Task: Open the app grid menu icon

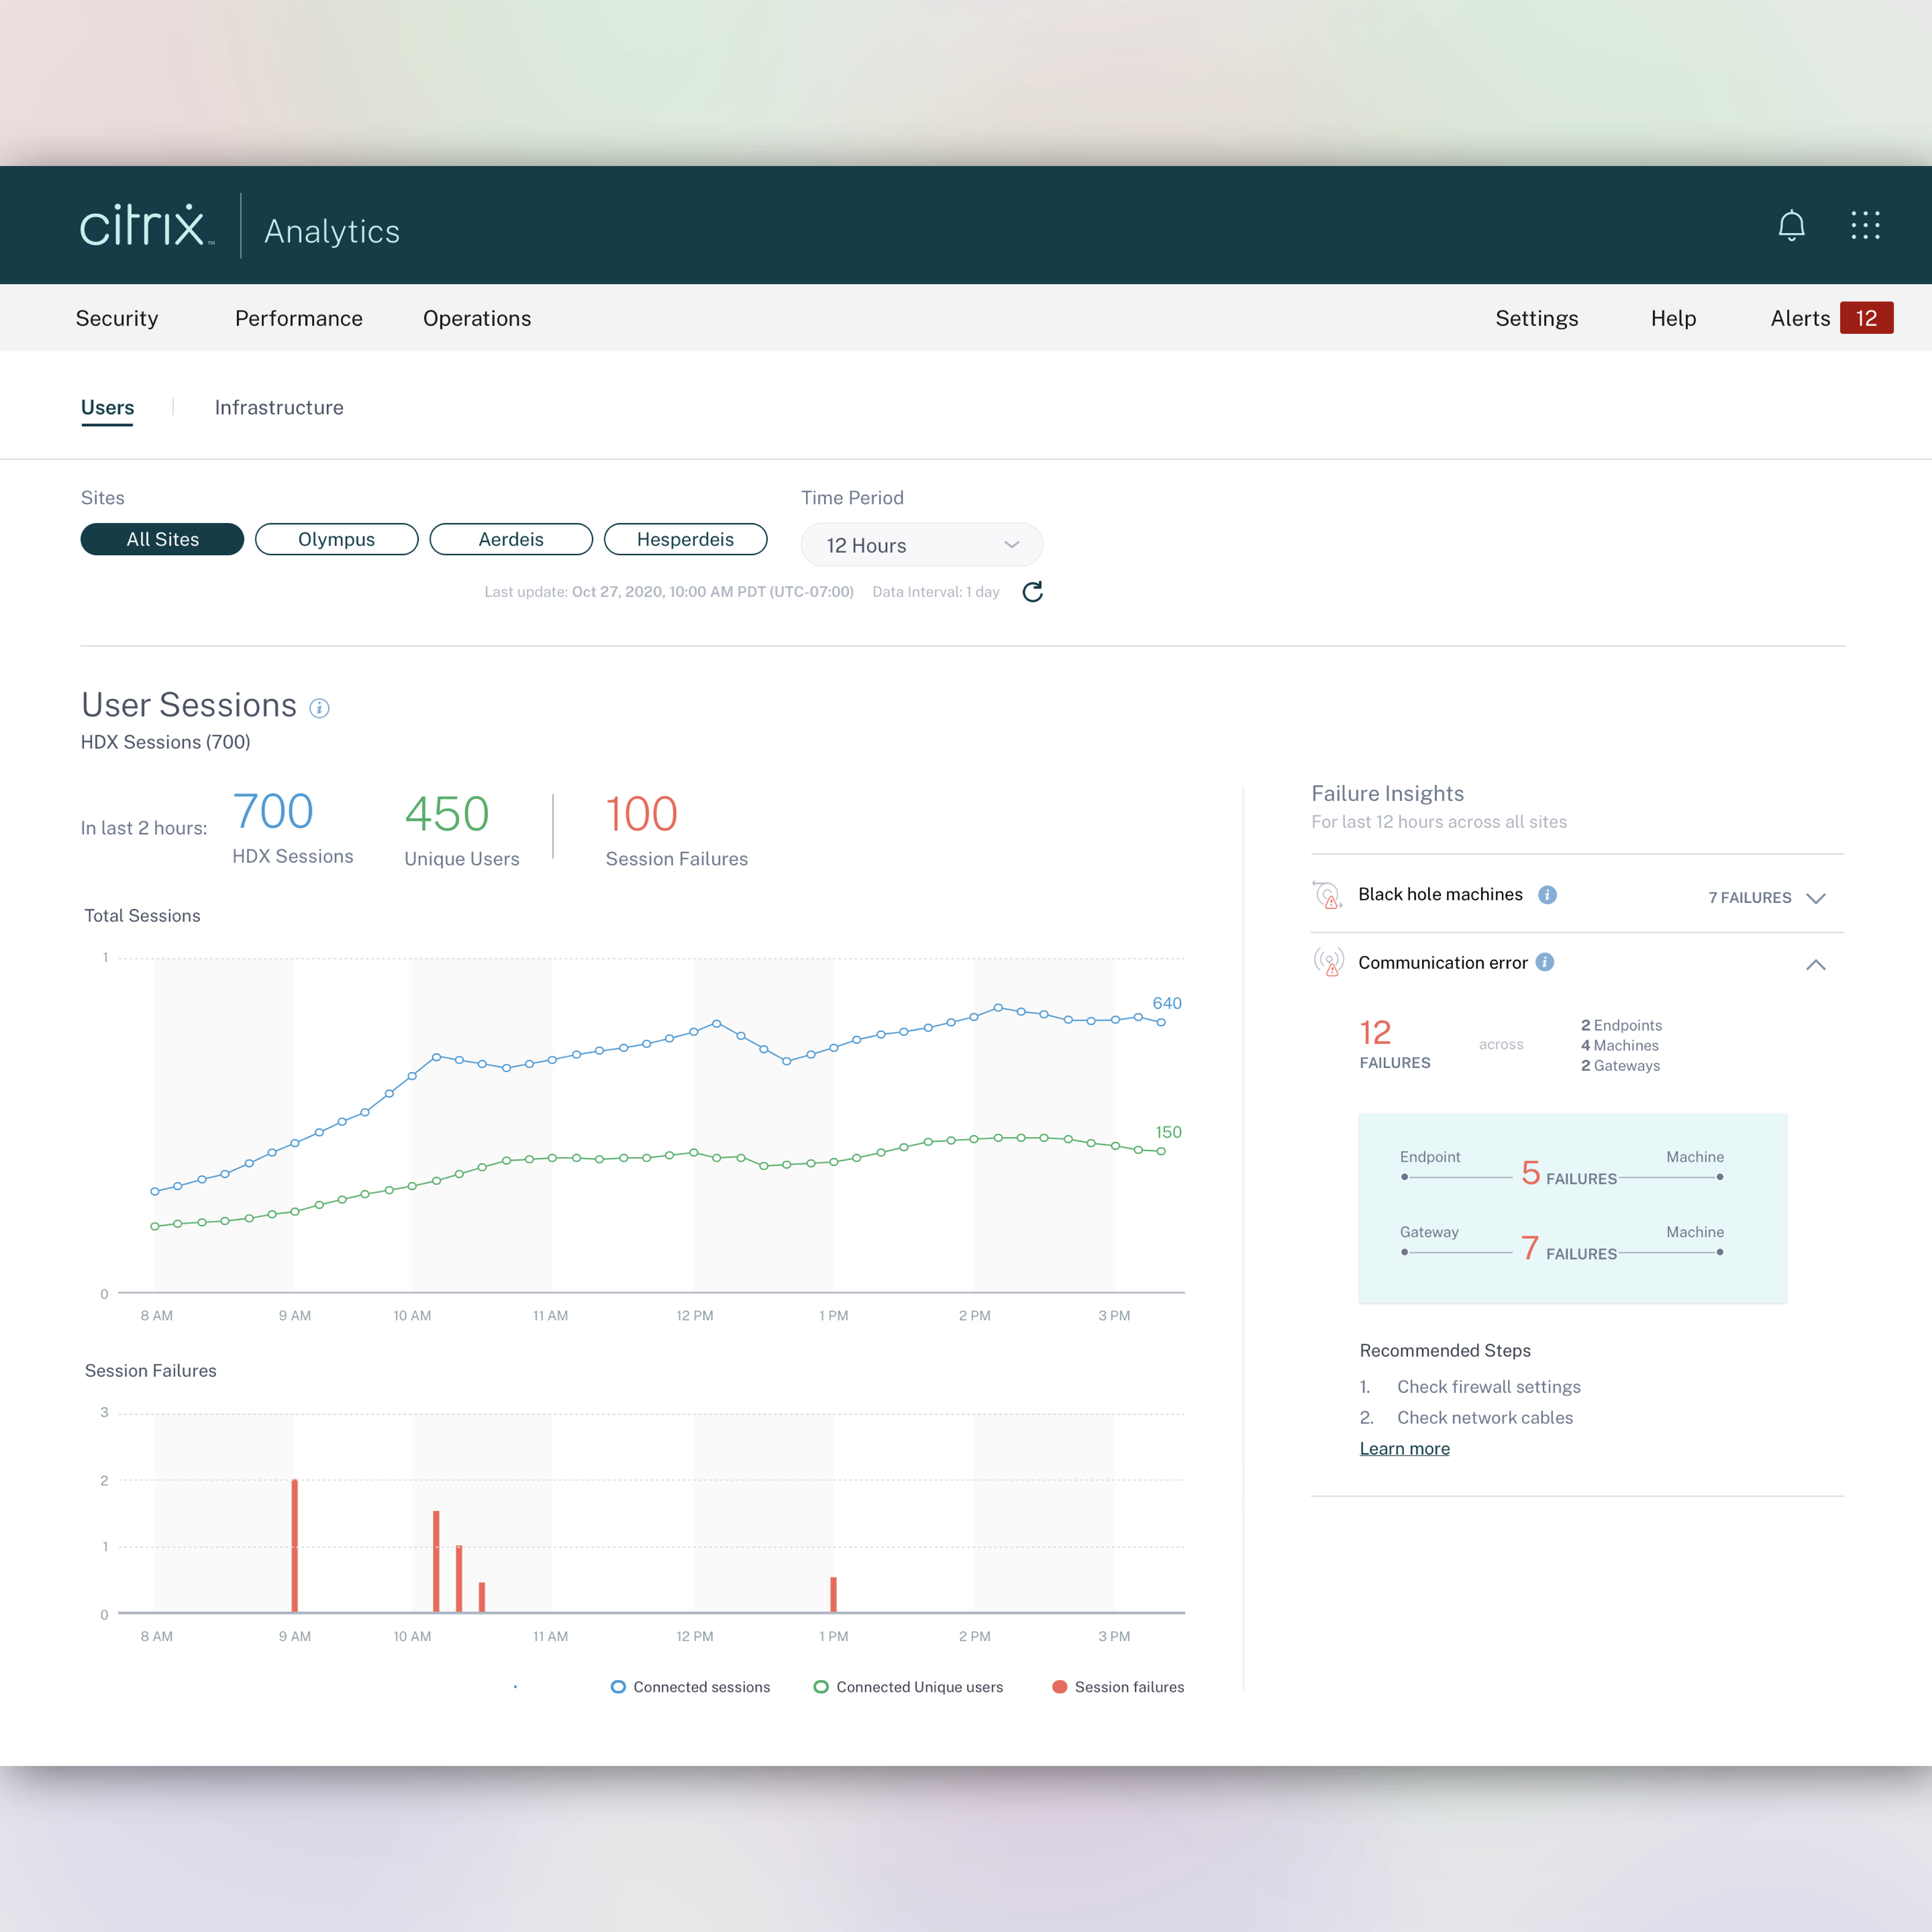Action: coord(1865,225)
